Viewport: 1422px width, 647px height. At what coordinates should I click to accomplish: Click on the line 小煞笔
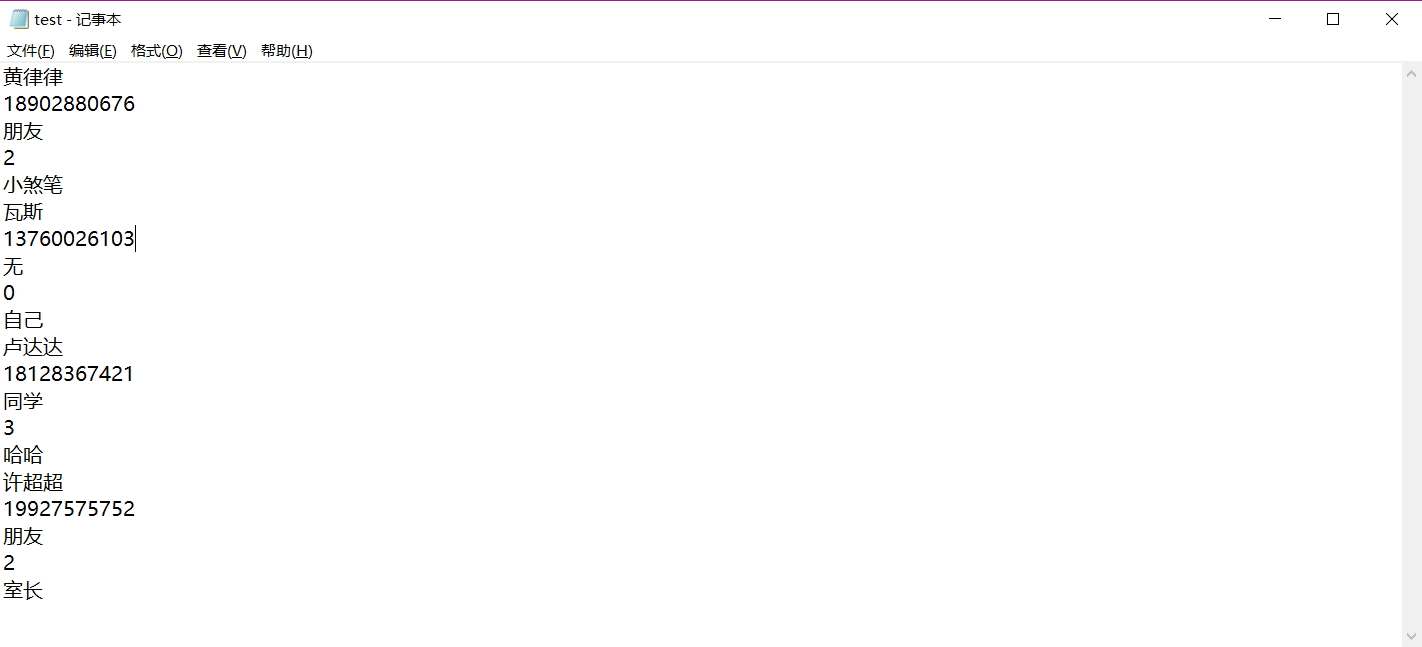click(33, 185)
